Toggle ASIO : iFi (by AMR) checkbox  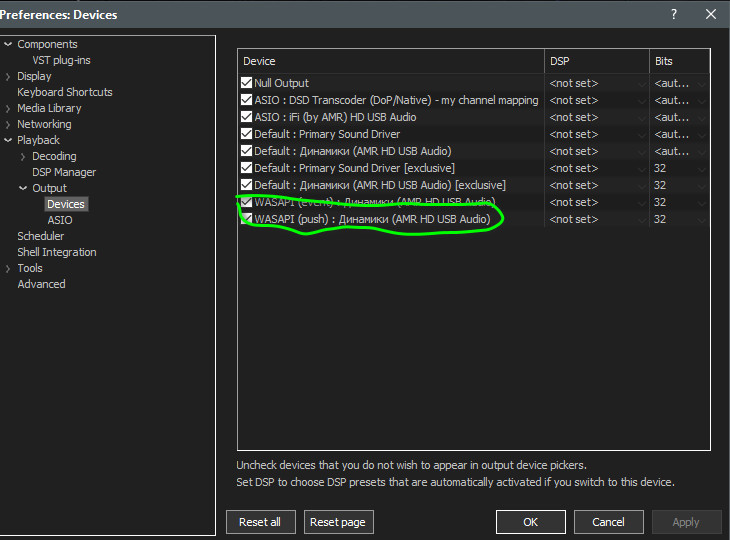246,117
